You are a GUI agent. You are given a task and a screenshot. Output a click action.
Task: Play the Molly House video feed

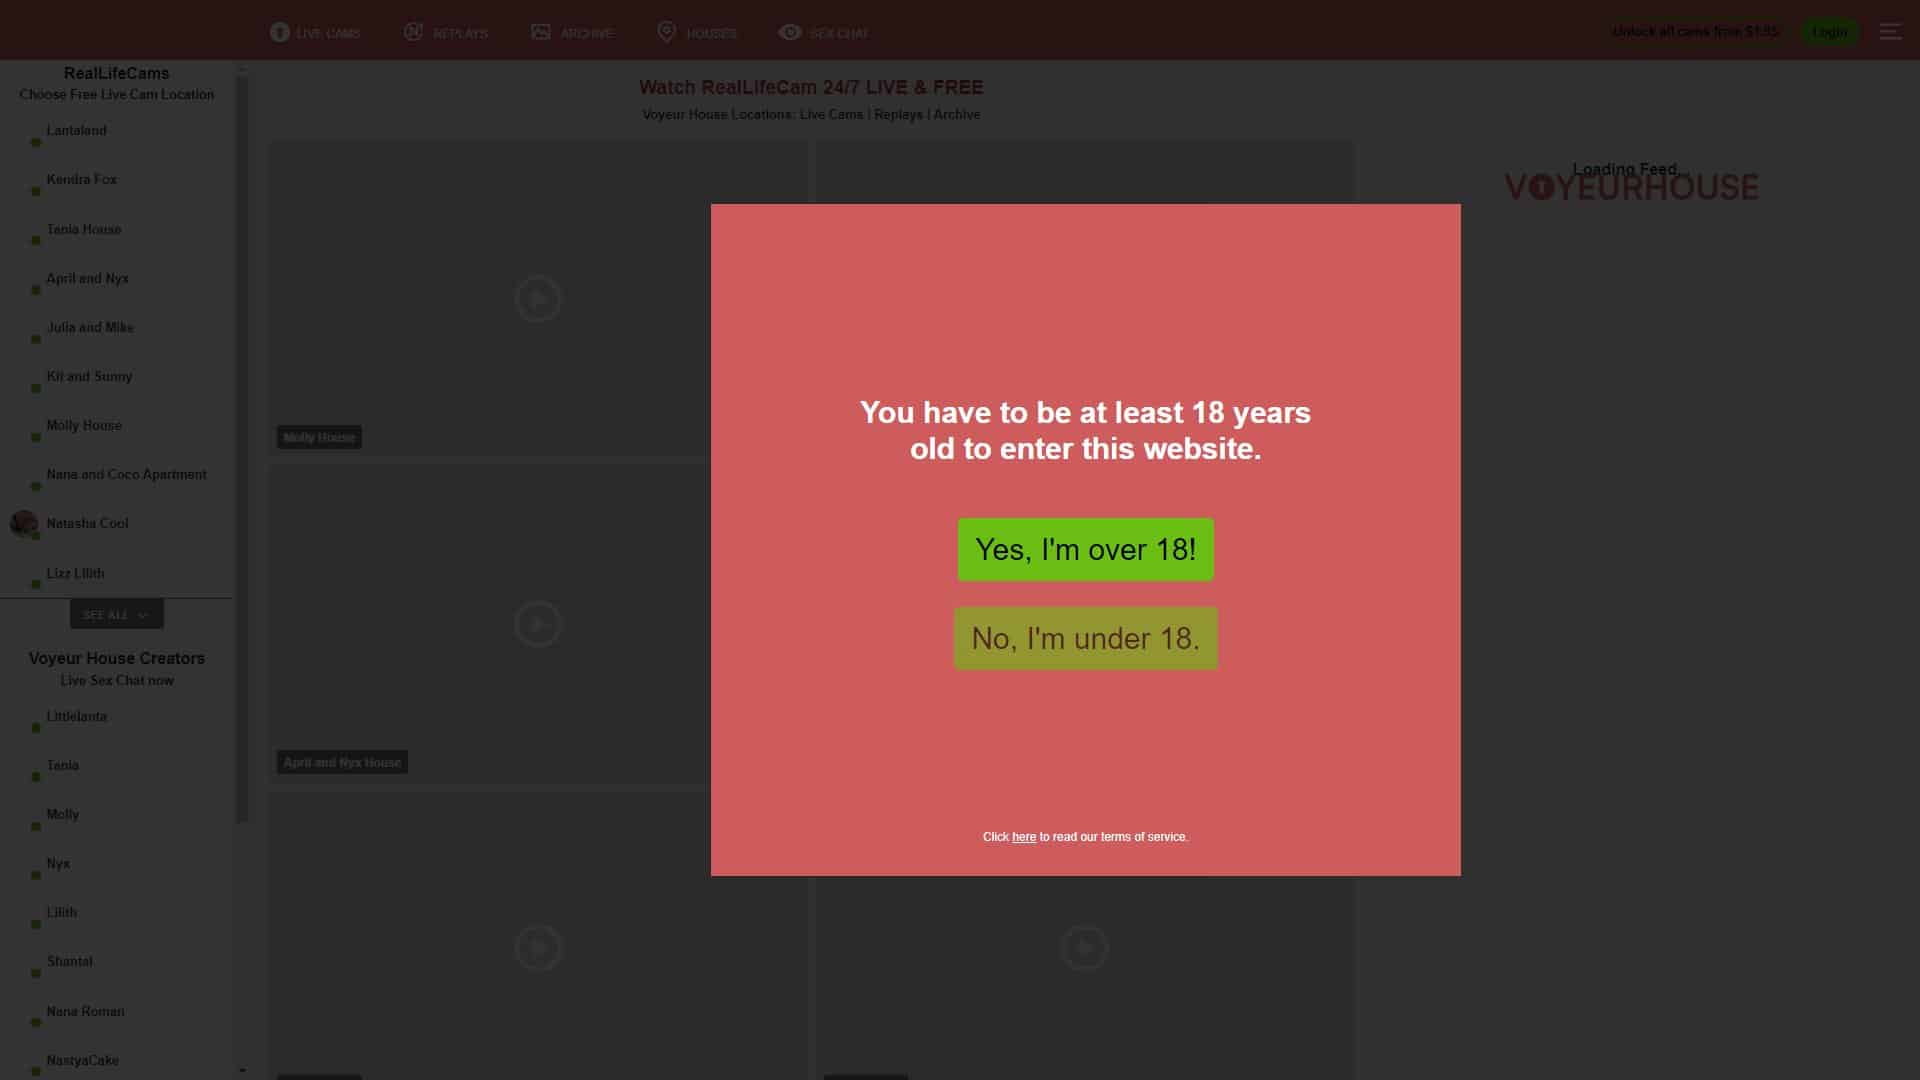538,298
